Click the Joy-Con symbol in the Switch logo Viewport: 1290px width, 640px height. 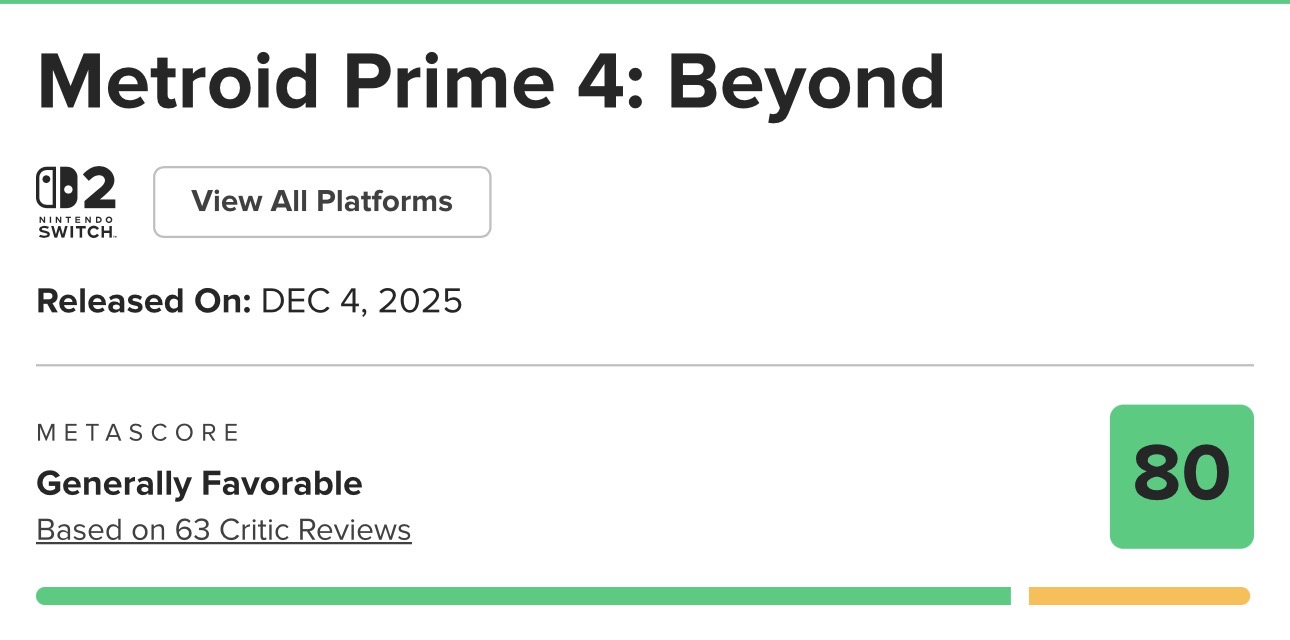click(54, 188)
